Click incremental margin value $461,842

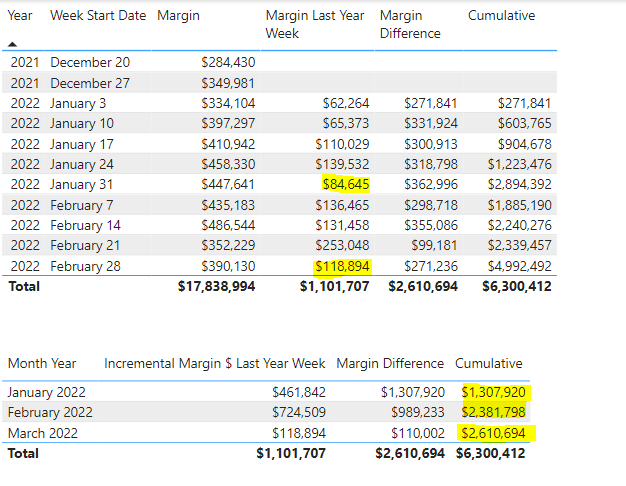(x=299, y=392)
